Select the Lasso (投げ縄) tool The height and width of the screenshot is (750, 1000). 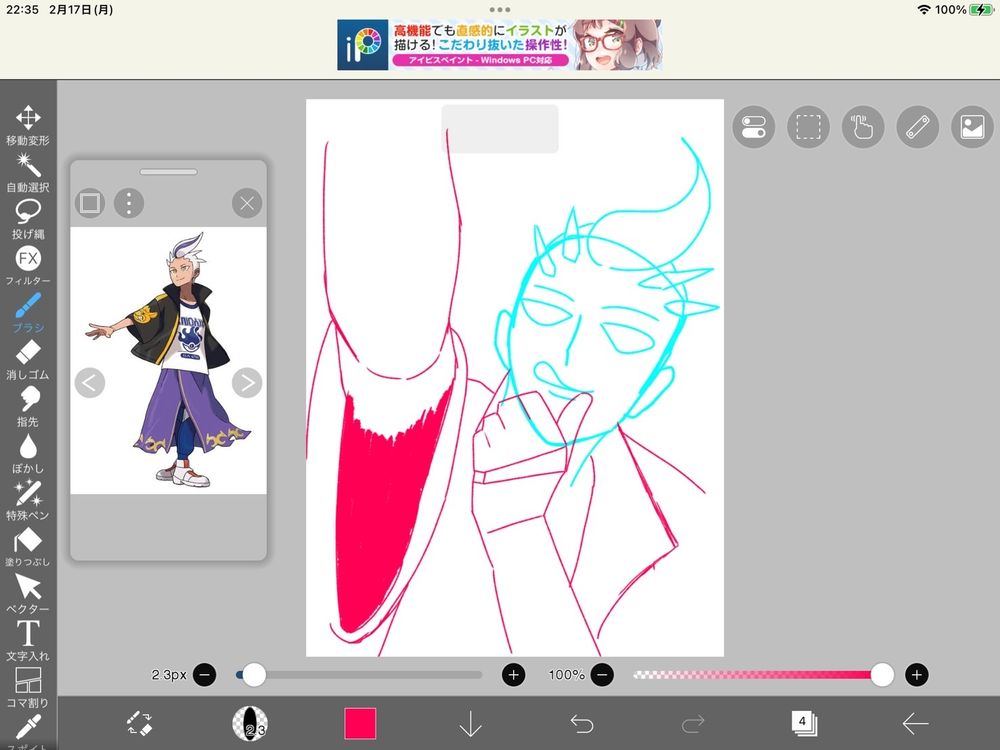(x=28, y=219)
